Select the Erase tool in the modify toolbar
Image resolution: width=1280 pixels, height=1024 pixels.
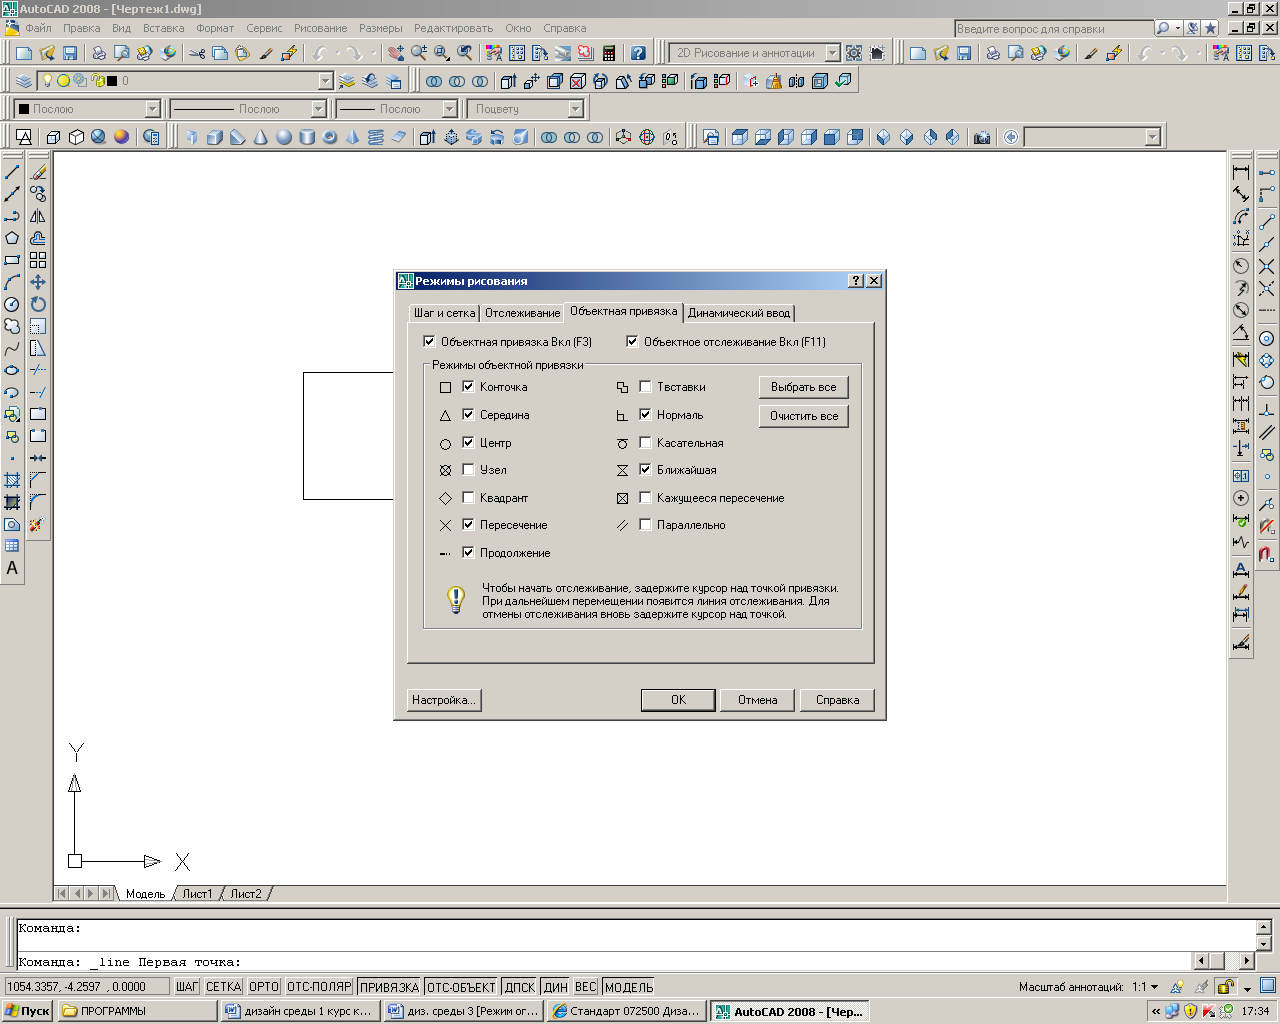tap(38, 172)
